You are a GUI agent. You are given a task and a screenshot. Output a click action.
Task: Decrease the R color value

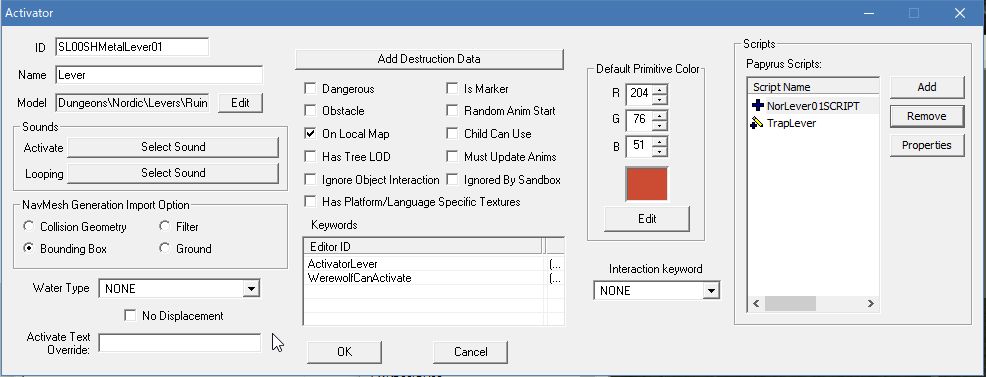659,99
